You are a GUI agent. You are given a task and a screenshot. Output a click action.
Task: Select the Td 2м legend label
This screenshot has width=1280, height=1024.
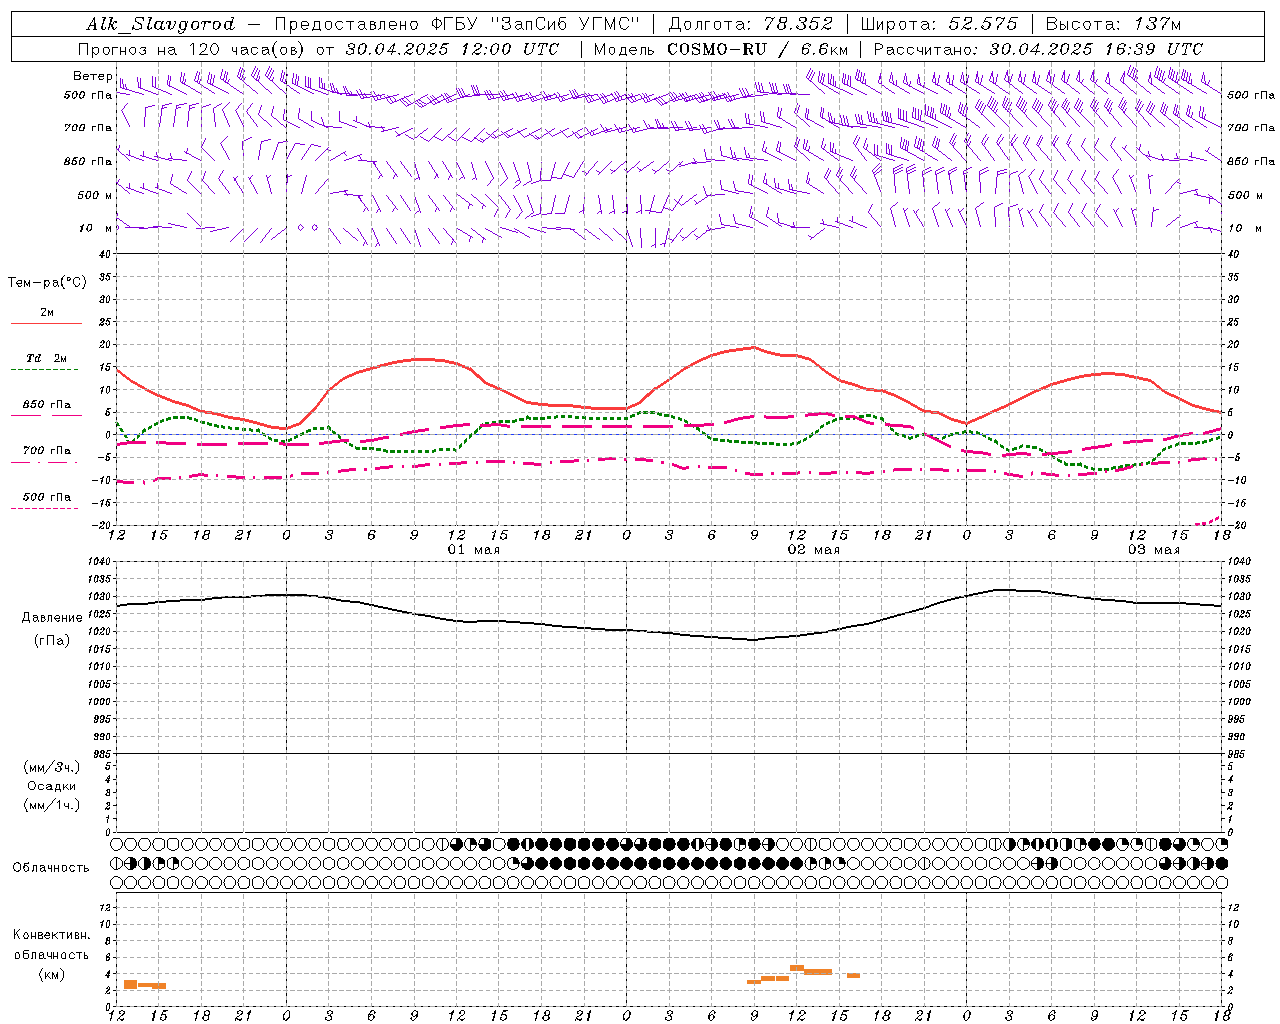pos(46,358)
